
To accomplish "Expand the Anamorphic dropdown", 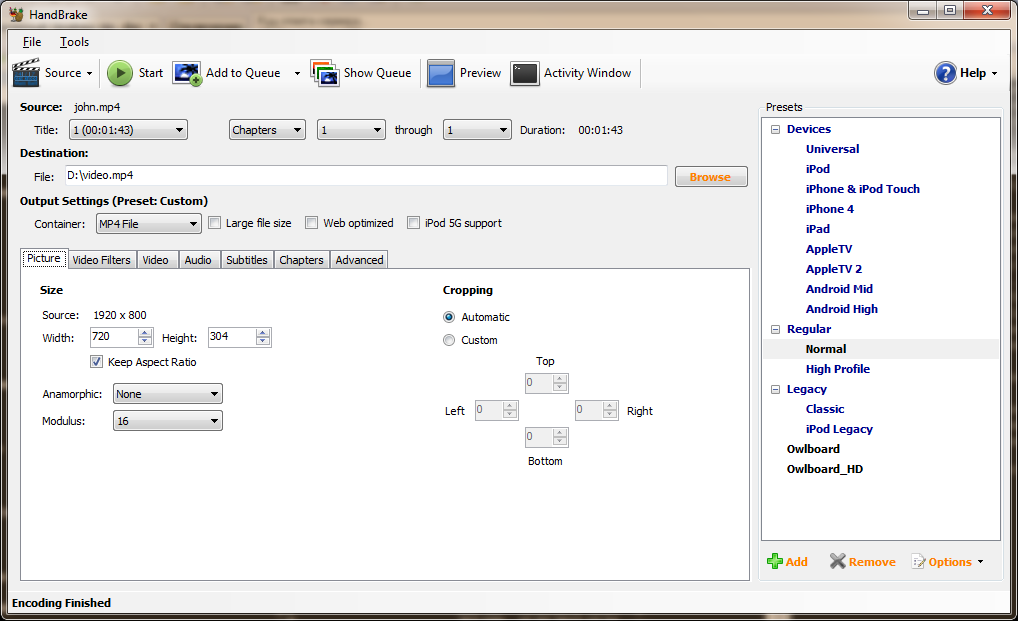I will click(167, 394).
